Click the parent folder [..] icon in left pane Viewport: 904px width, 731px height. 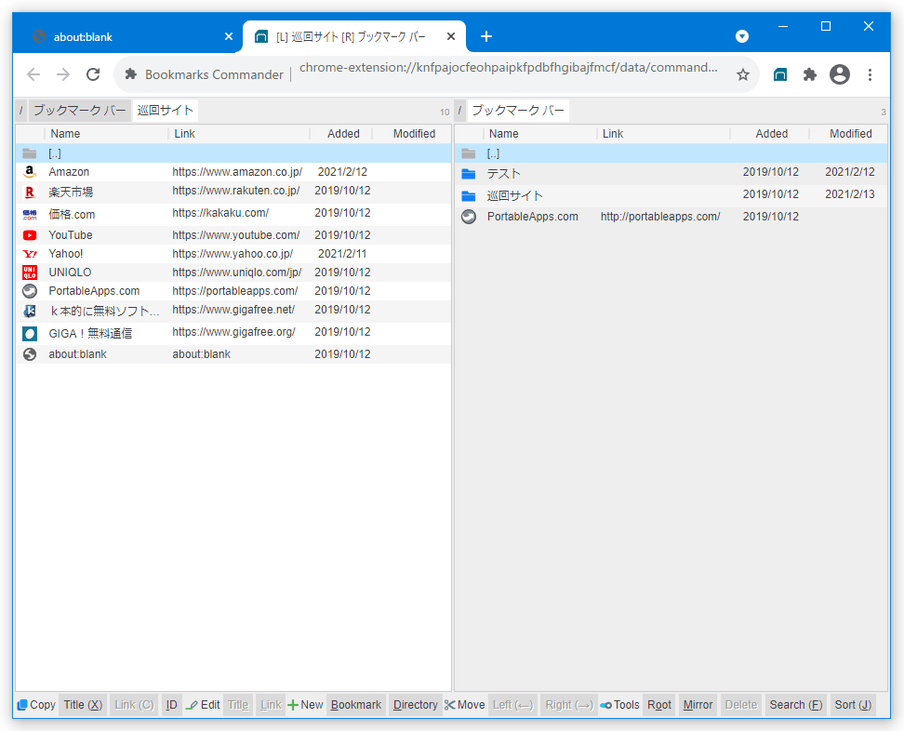[x=29, y=153]
